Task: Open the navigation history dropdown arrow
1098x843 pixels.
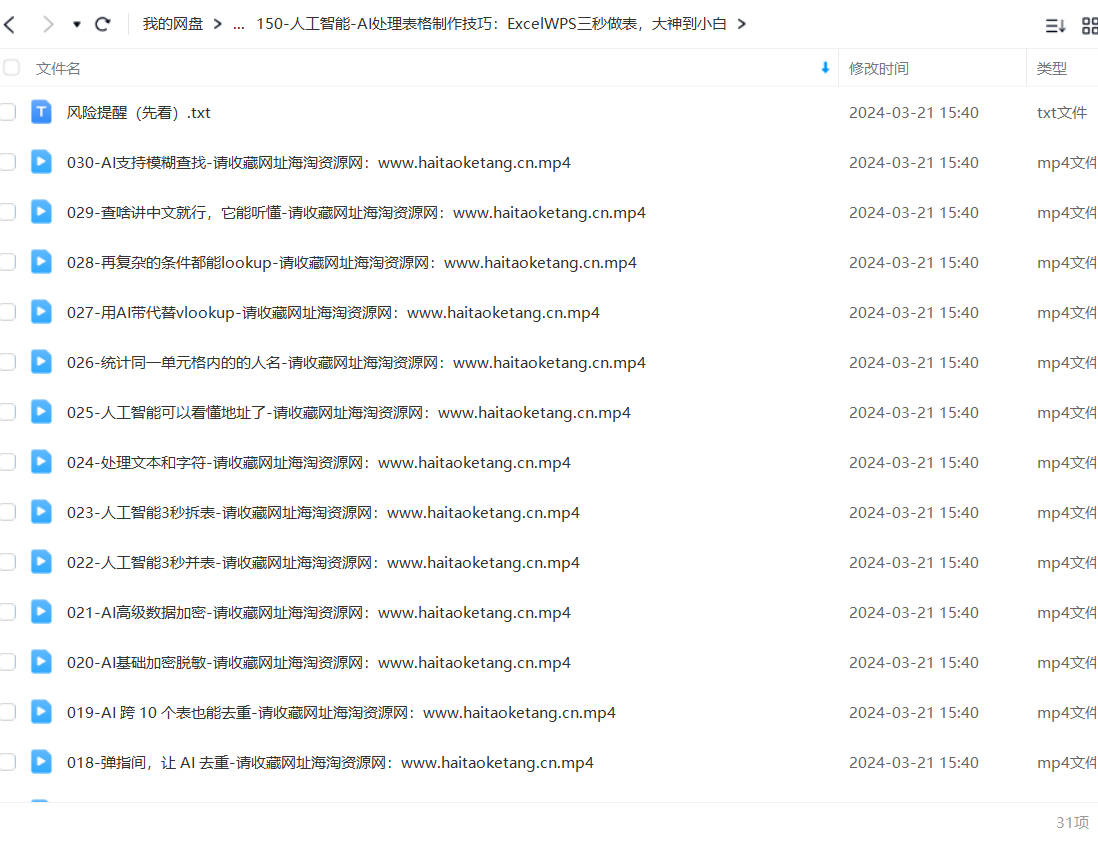Action: pos(76,25)
